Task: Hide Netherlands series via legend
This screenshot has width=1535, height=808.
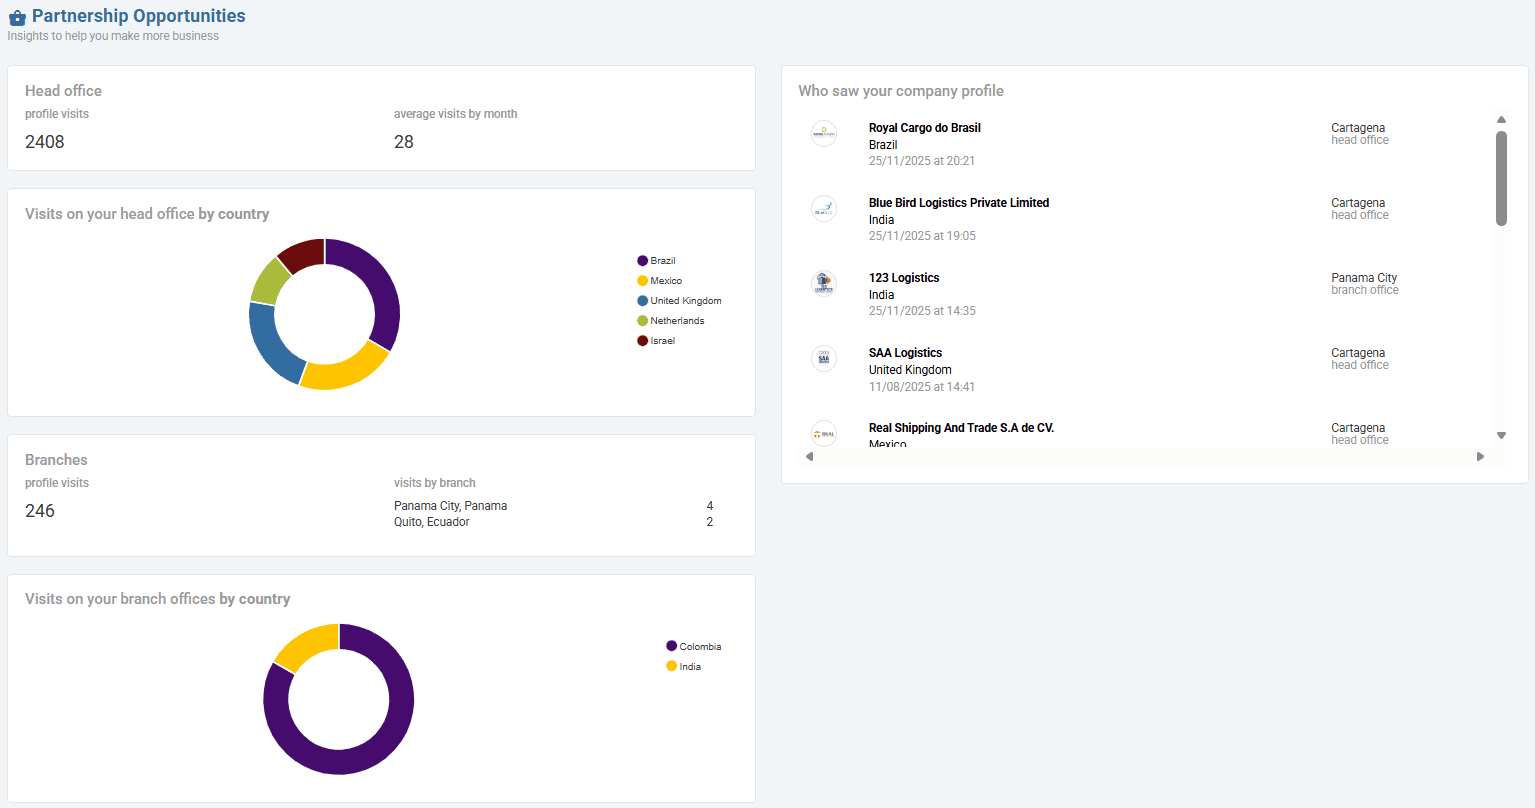Action: [x=671, y=321]
